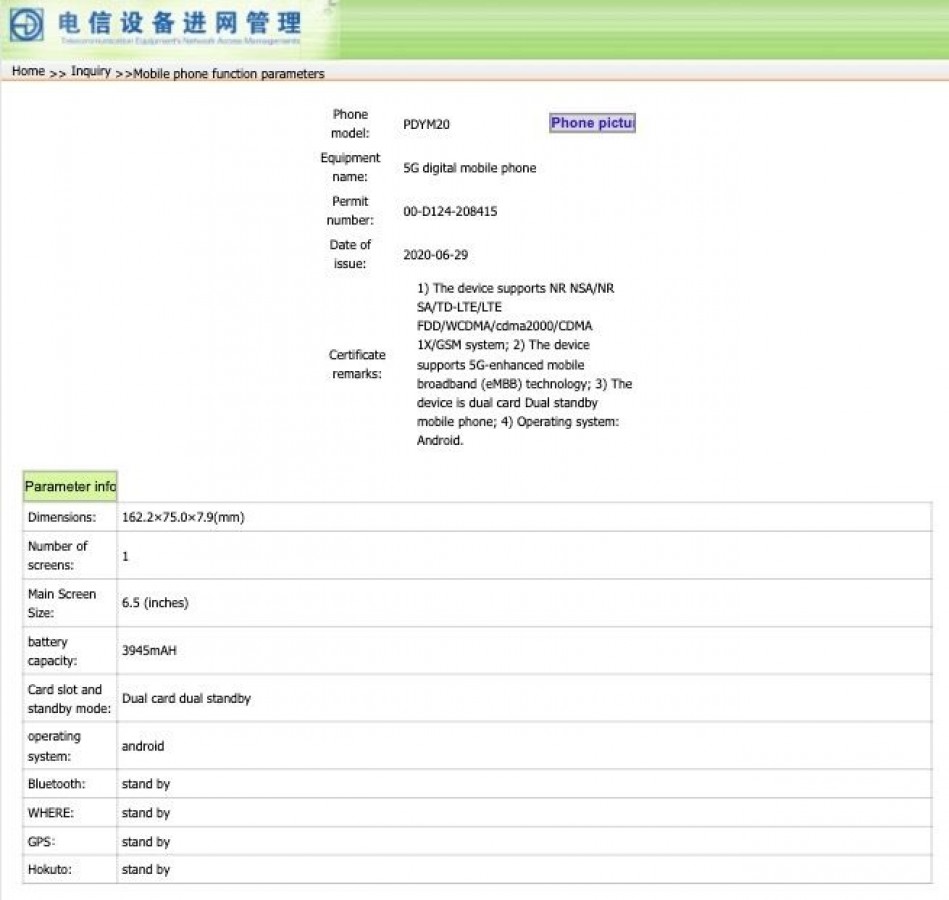Select screen size value 6.5 (inches)

click(x=155, y=603)
